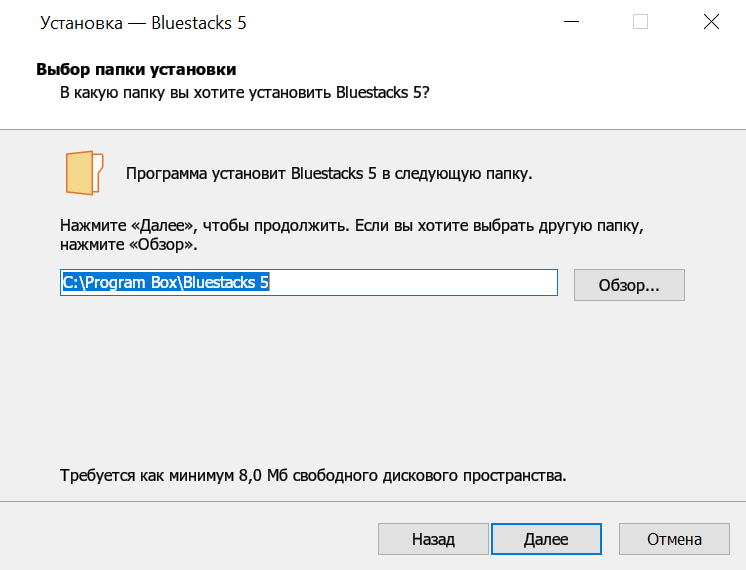Click the 'Требуется как минимум 8,0 Мб' text
Image resolution: width=746 pixels, height=570 pixels.
point(174,475)
